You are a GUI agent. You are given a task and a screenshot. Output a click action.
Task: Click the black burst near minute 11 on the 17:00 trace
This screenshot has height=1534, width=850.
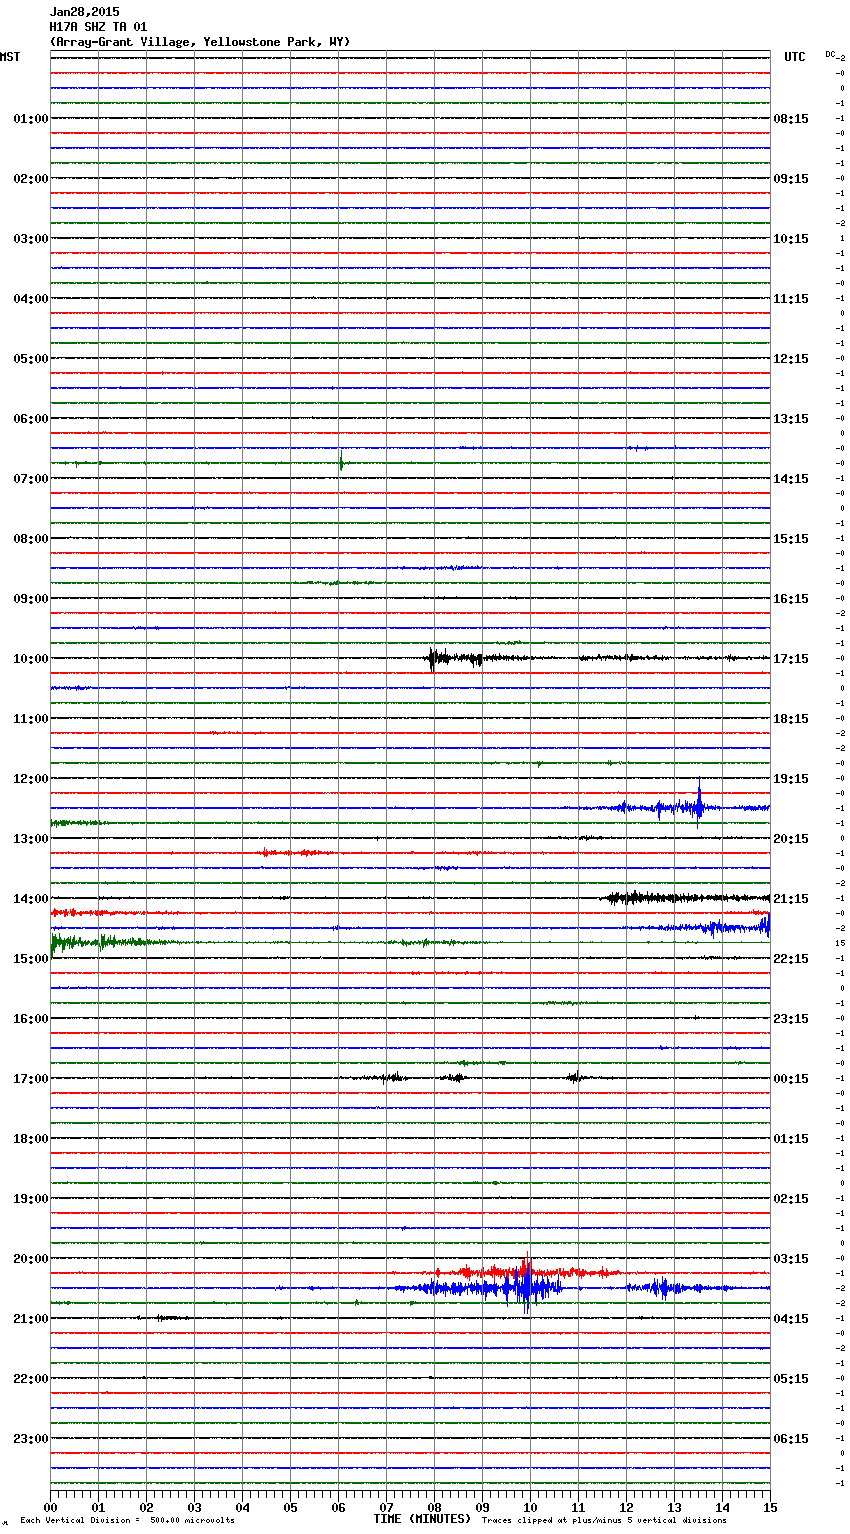tap(574, 1078)
